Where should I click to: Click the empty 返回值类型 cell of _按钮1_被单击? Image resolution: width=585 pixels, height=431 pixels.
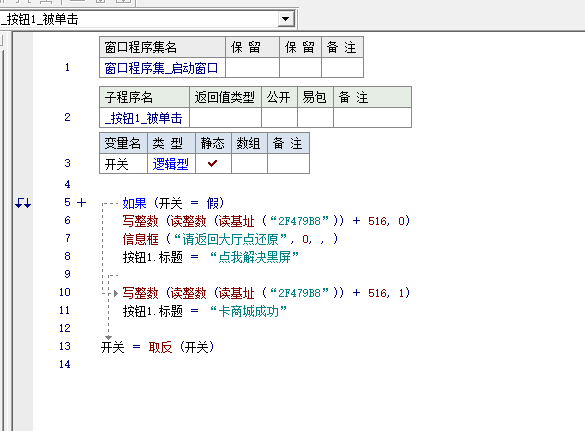coord(225,118)
